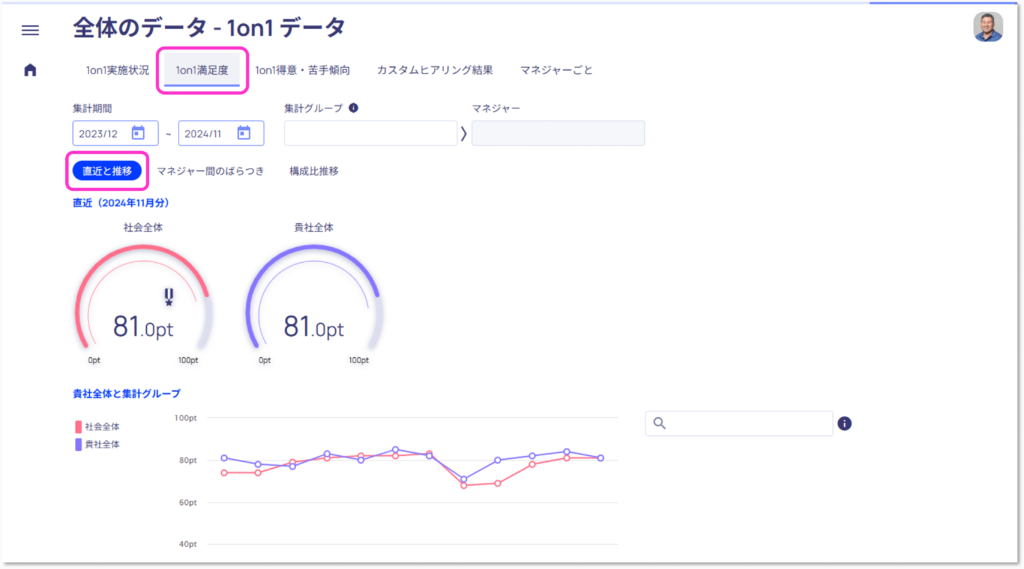Click the page title 全体のデータ - 1on1 データ

pos(209,28)
